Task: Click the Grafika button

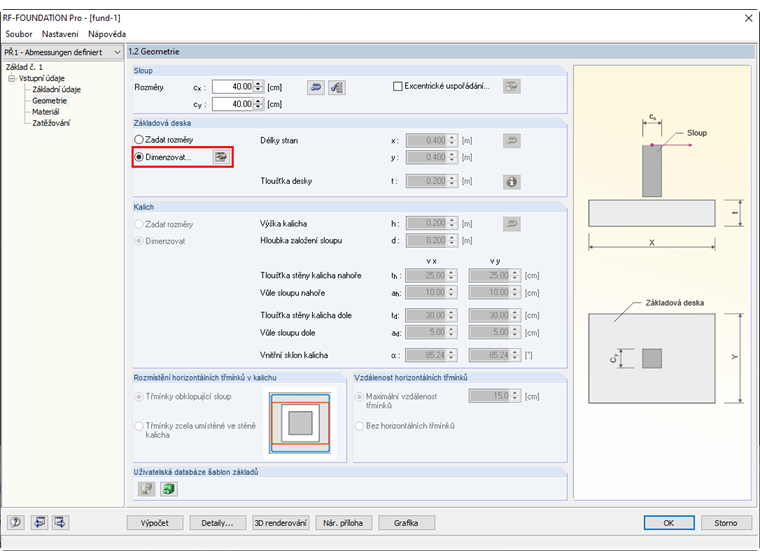Action: (x=406, y=523)
